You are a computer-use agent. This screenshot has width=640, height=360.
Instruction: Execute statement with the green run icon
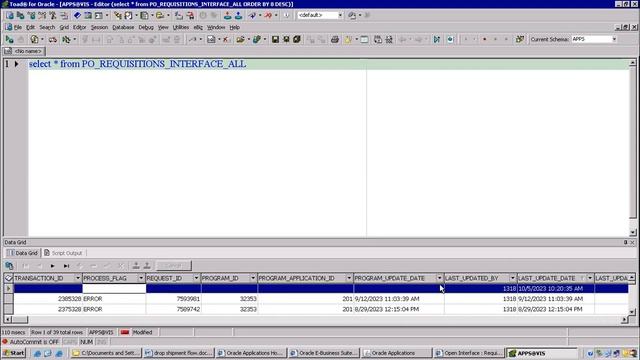pyautogui.click(x=9, y=39)
